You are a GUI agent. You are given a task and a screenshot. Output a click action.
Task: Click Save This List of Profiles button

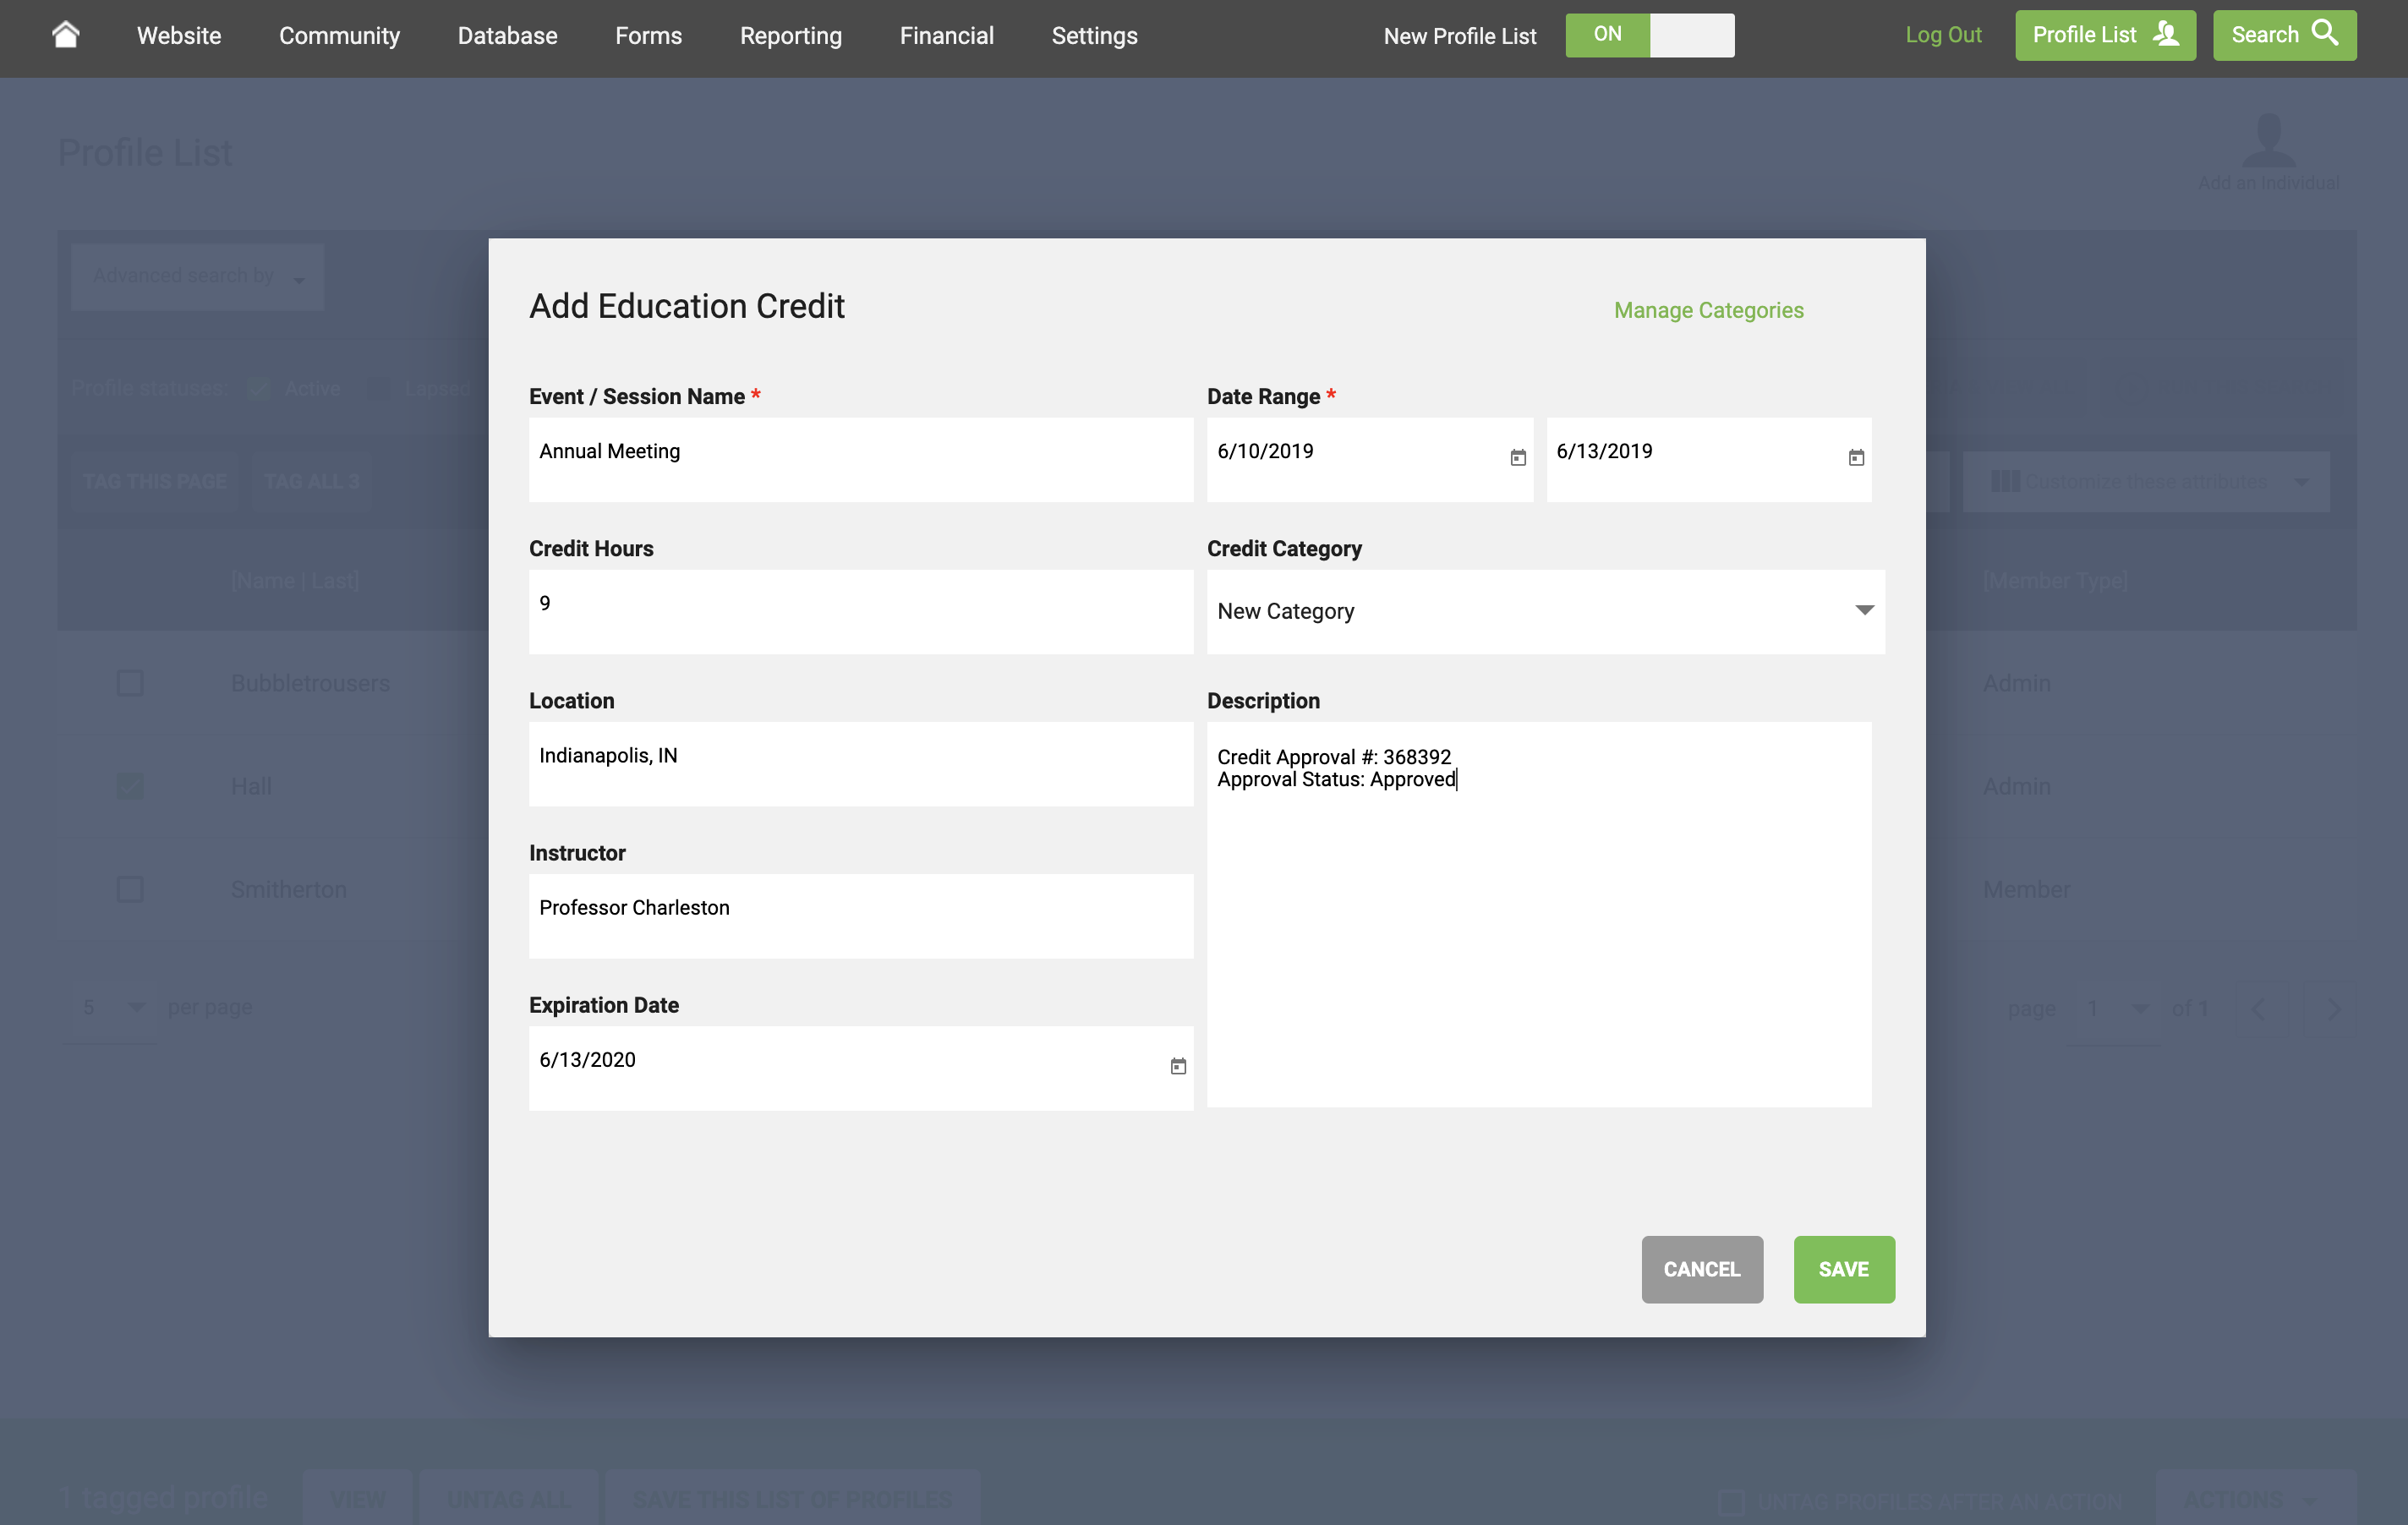(792, 1499)
